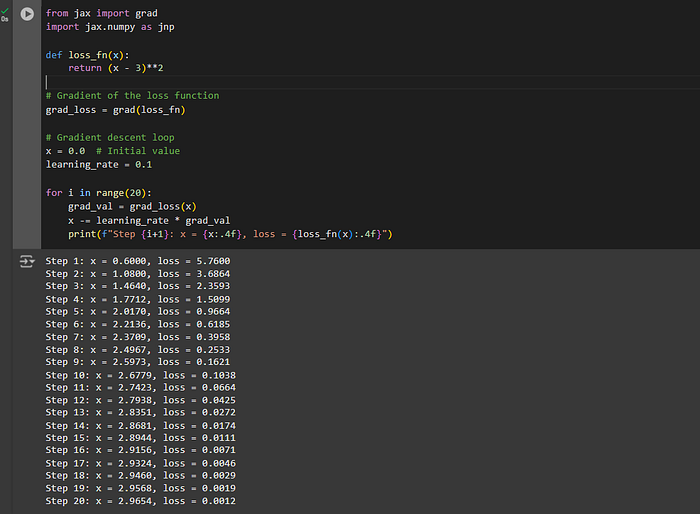Click the 'return (x - 3)**2' line
The width and height of the screenshot is (700, 514).
pos(116,68)
